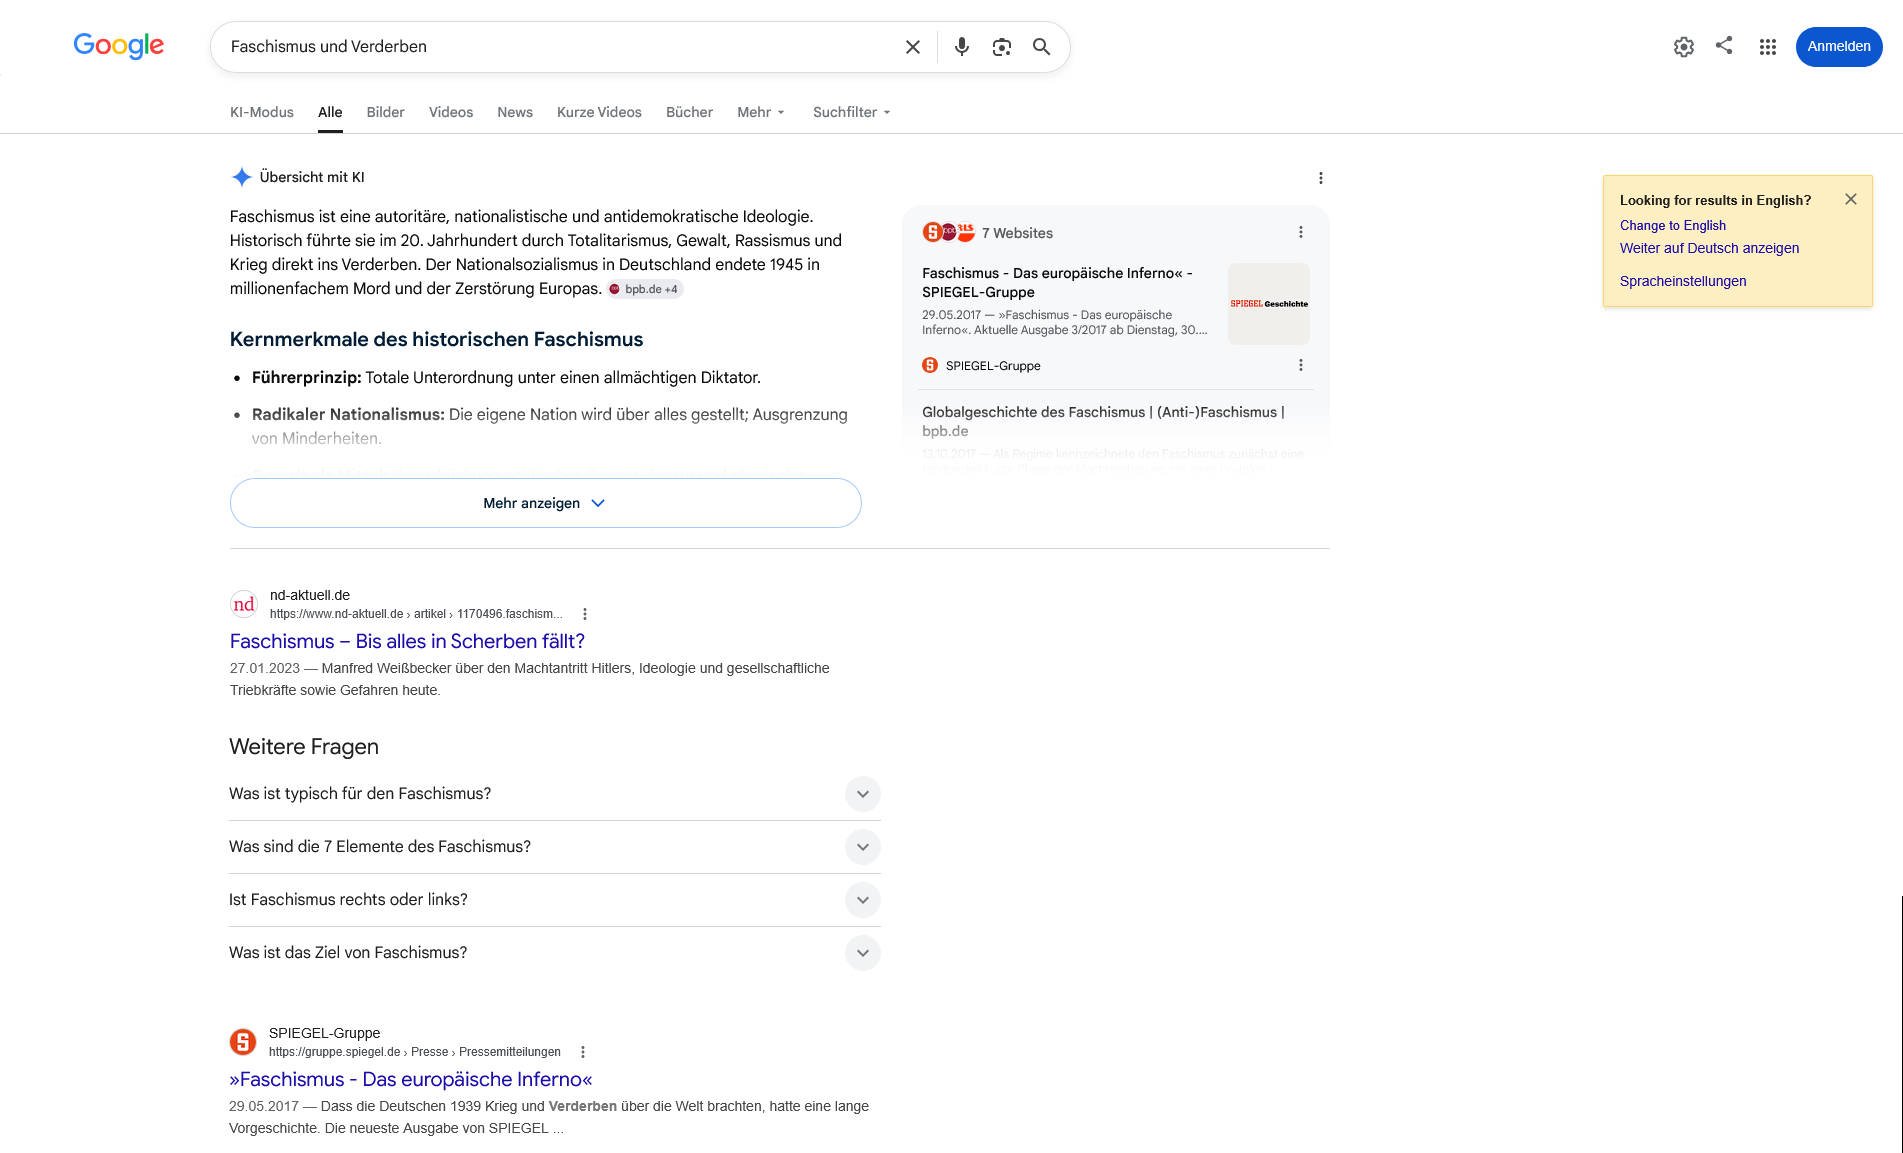Switch to the KI-Modus tab

coord(262,112)
